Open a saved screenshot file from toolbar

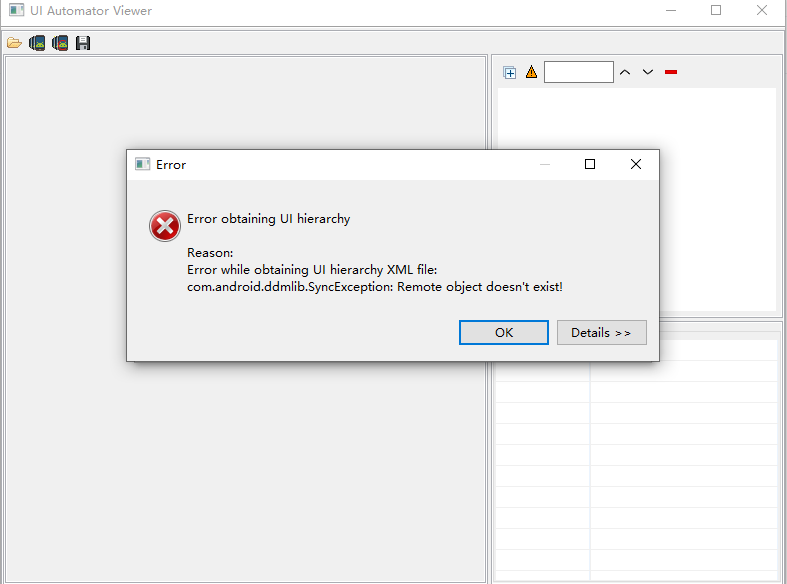pos(14,43)
